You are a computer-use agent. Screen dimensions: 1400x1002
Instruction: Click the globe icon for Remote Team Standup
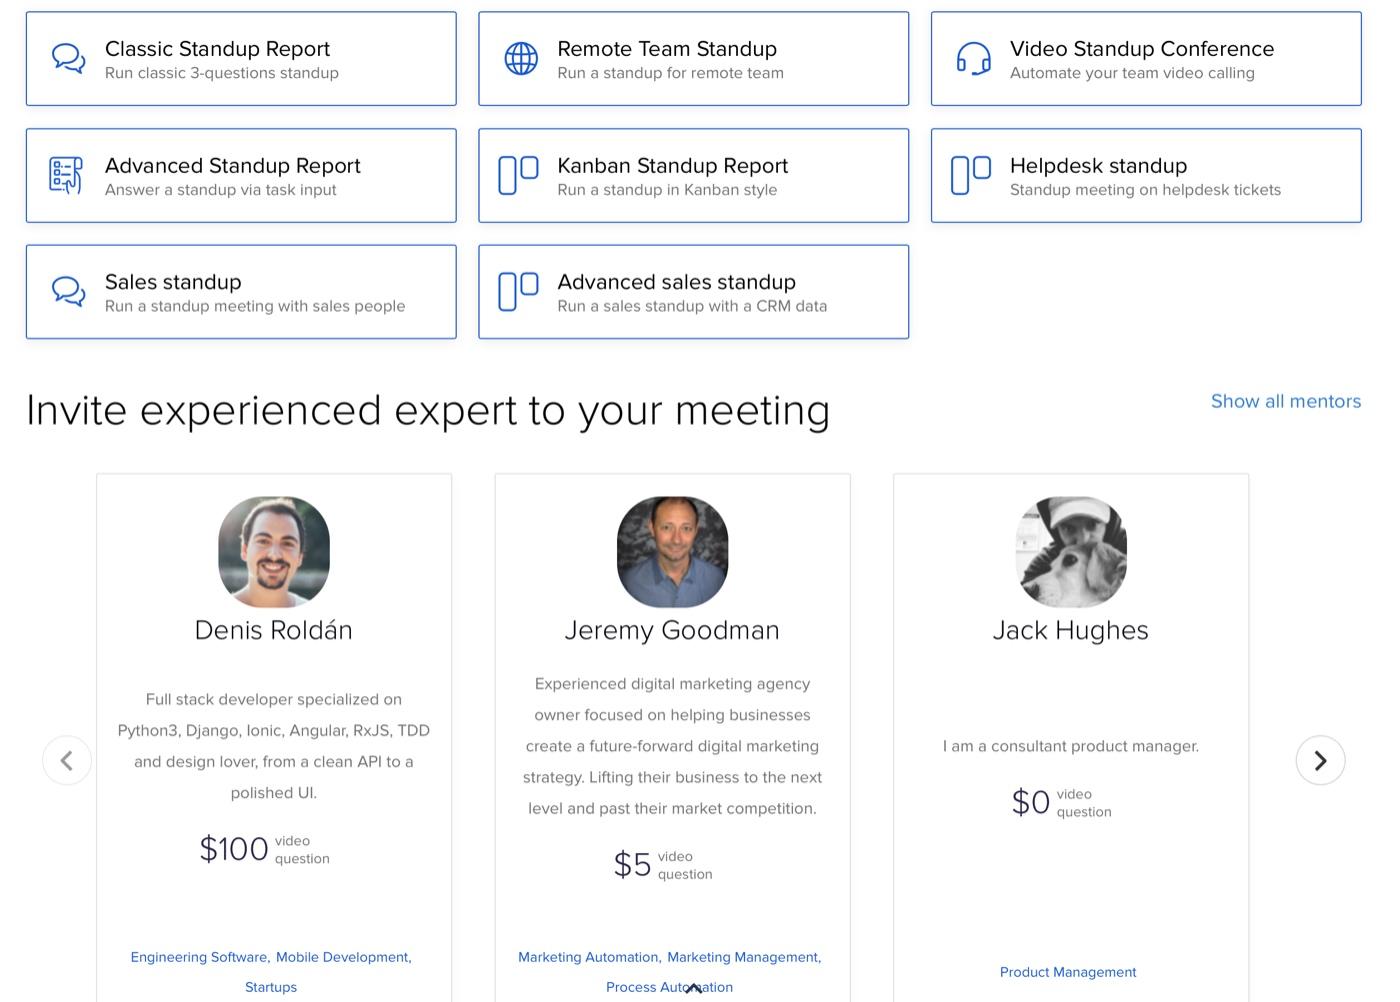point(521,59)
